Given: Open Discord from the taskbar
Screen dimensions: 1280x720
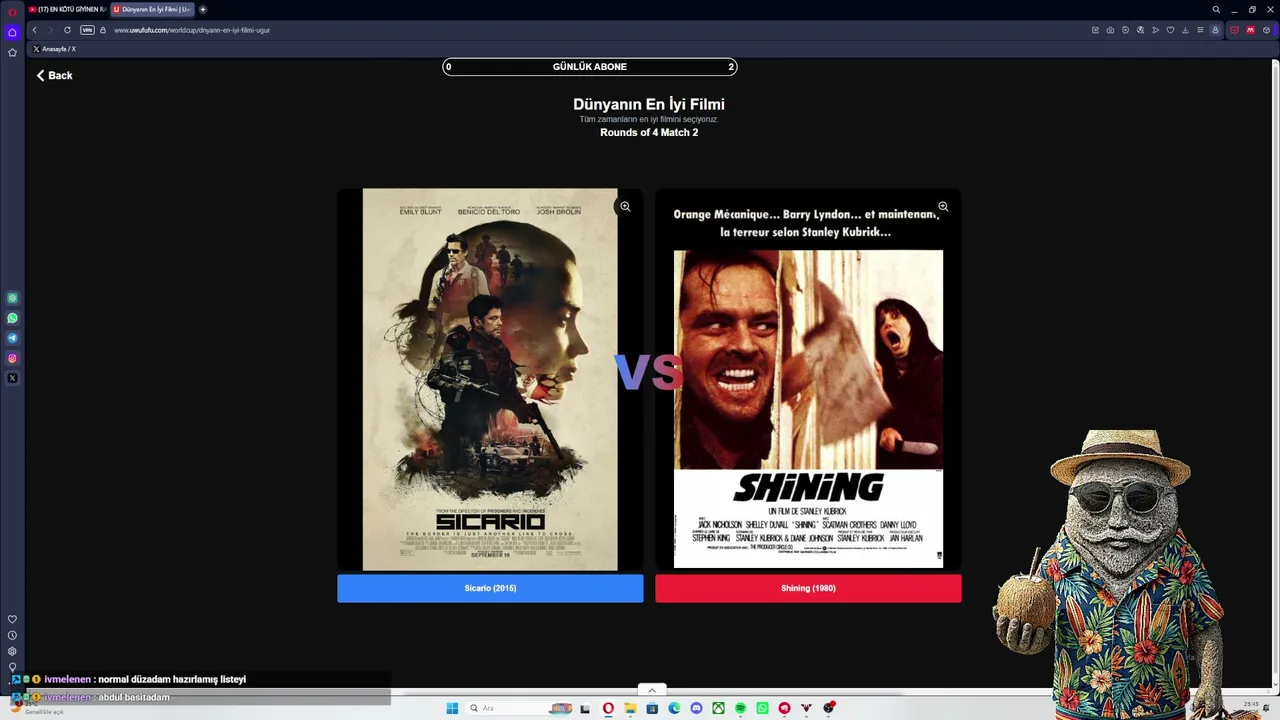Looking at the screenshot, I should point(696,708).
